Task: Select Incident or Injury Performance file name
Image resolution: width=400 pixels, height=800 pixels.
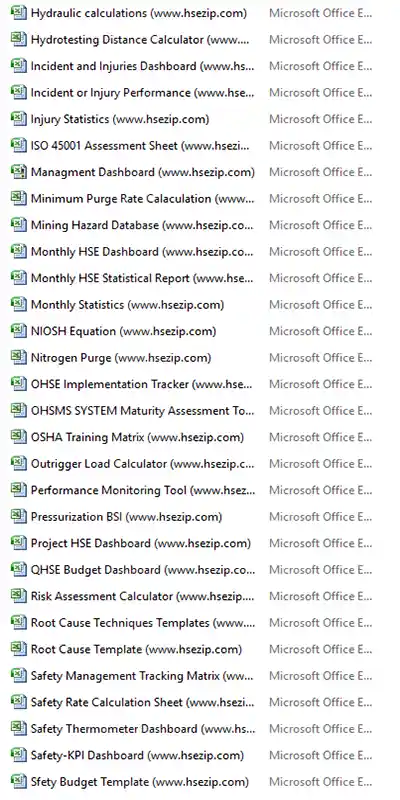Action: [x=142, y=93]
